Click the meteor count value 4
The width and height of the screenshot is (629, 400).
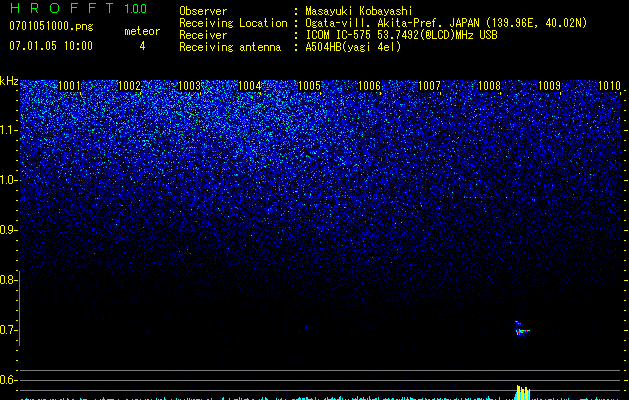[142, 46]
